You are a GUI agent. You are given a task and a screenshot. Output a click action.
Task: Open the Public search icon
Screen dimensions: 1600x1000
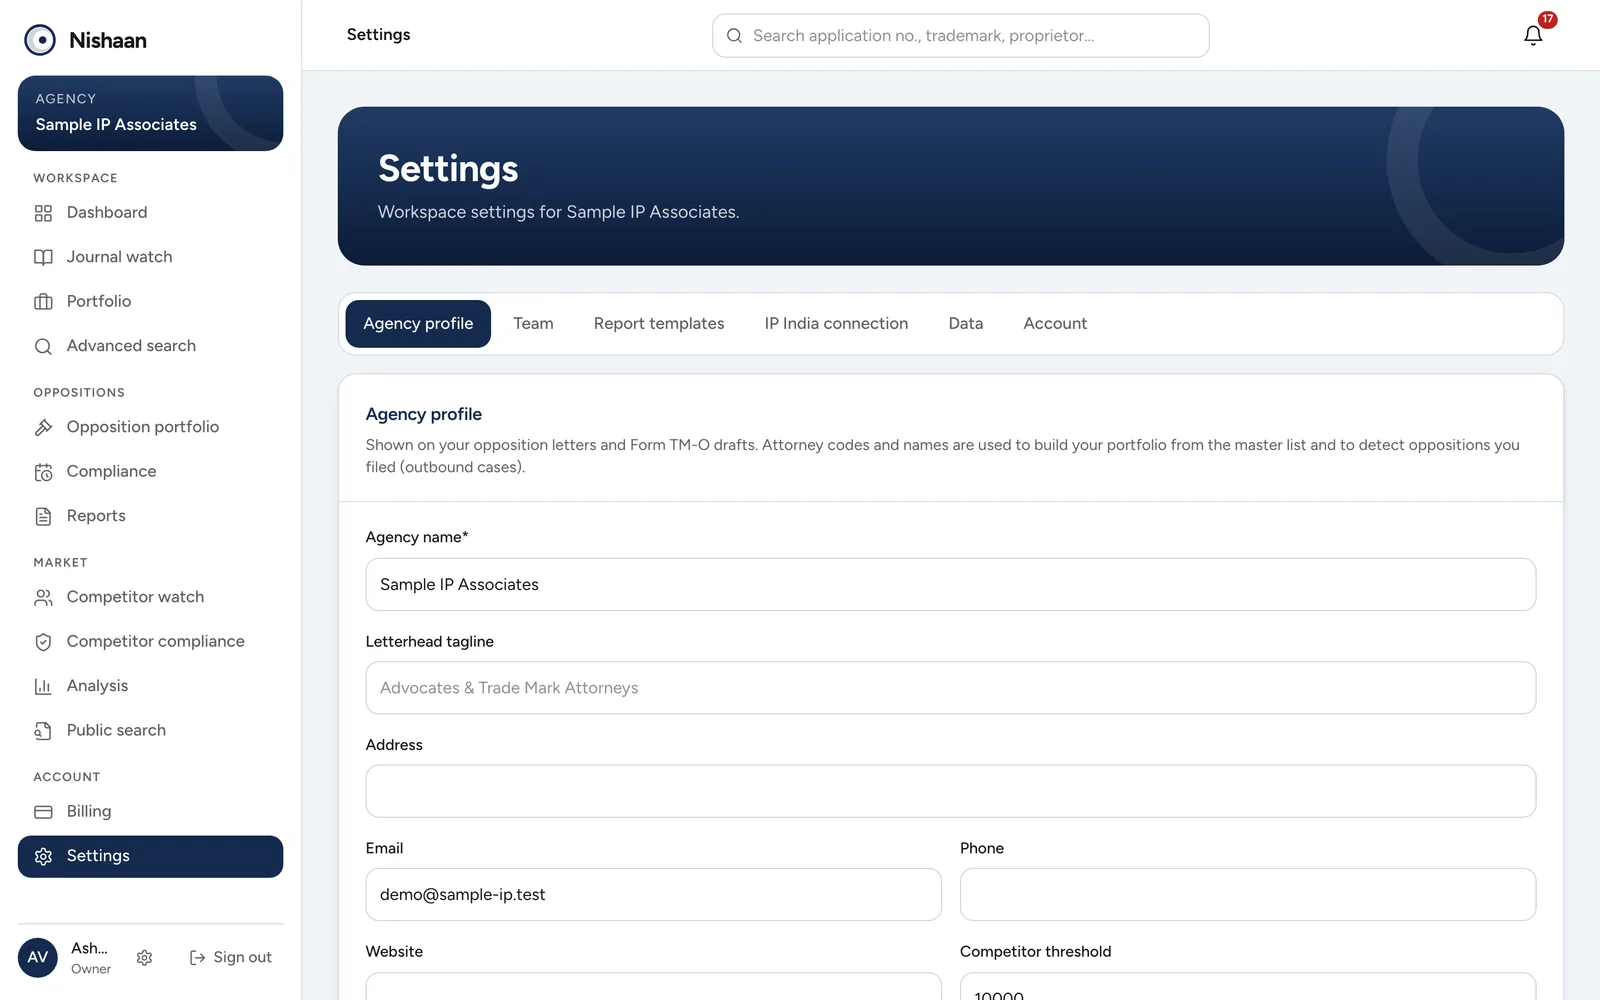coord(43,731)
